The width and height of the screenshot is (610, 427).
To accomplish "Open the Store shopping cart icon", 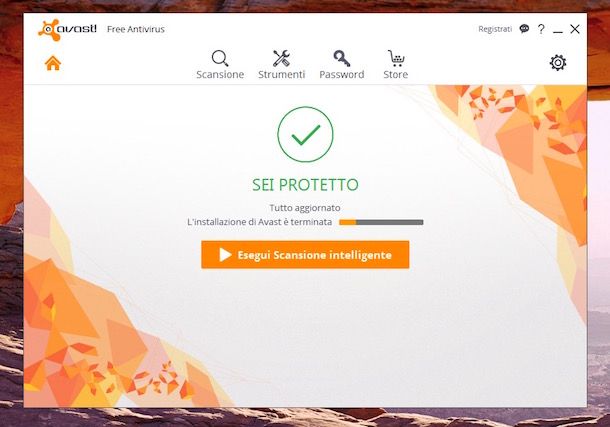I will (396, 58).
